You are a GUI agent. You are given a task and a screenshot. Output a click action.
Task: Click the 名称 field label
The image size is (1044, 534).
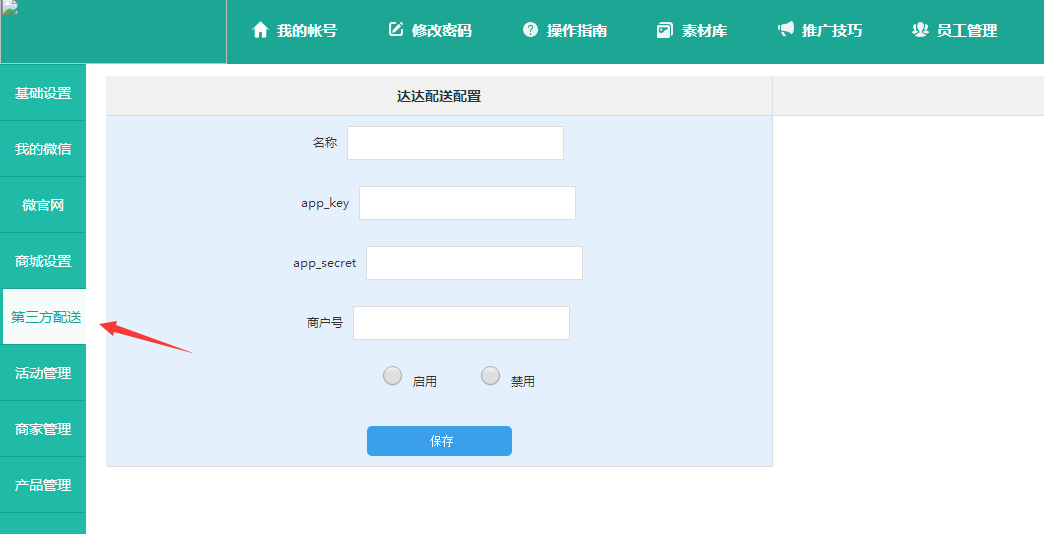pyautogui.click(x=325, y=142)
